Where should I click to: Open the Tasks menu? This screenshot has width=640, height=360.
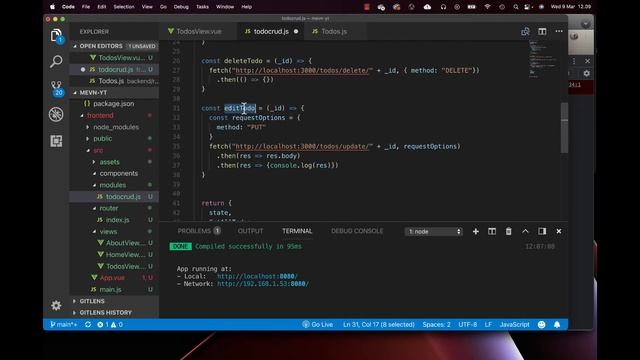(x=202, y=7)
